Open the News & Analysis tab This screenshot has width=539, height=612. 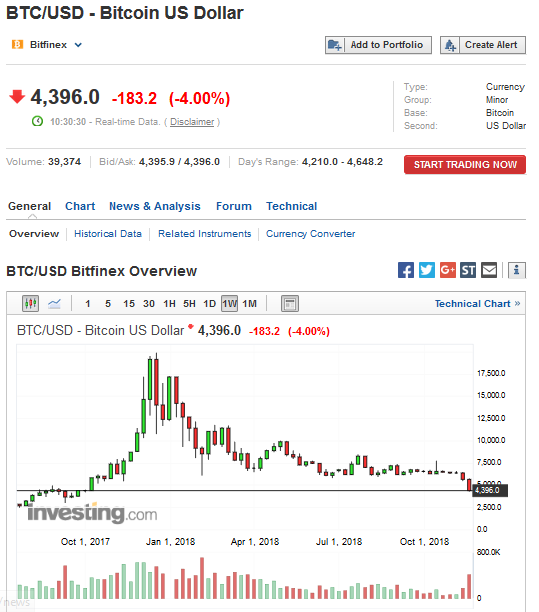click(x=155, y=206)
